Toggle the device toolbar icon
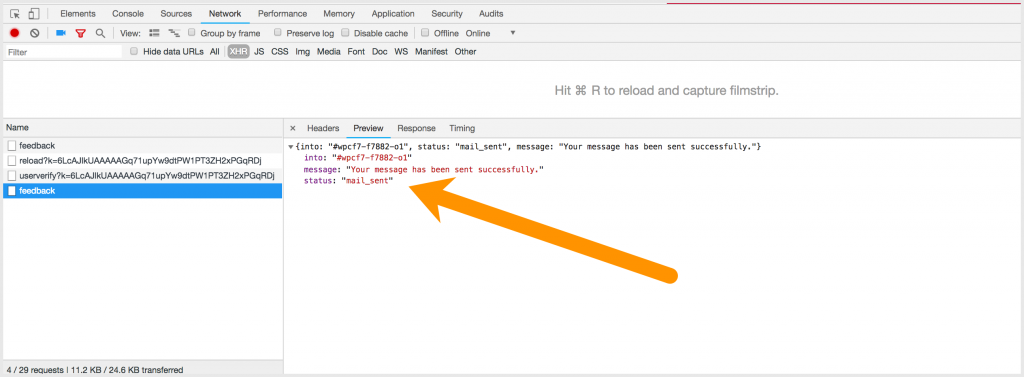 click(34, 14)
